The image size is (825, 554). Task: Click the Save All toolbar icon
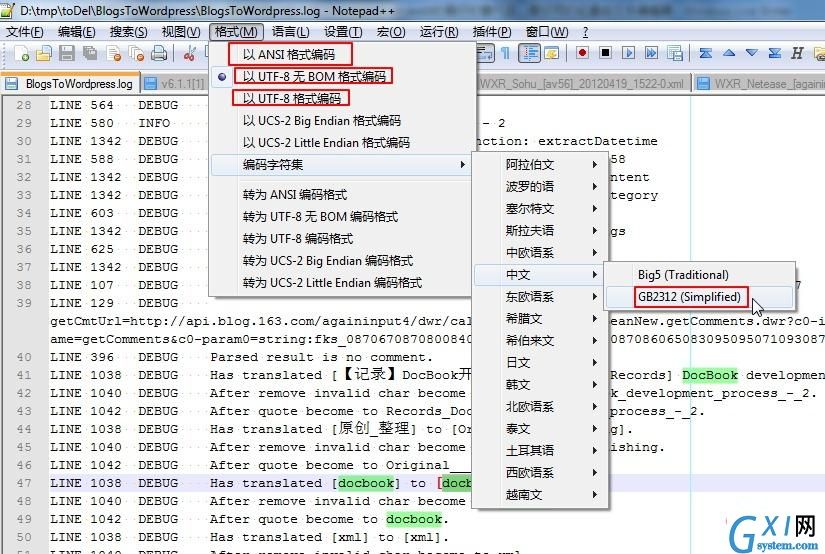click(x=90, y=53)
